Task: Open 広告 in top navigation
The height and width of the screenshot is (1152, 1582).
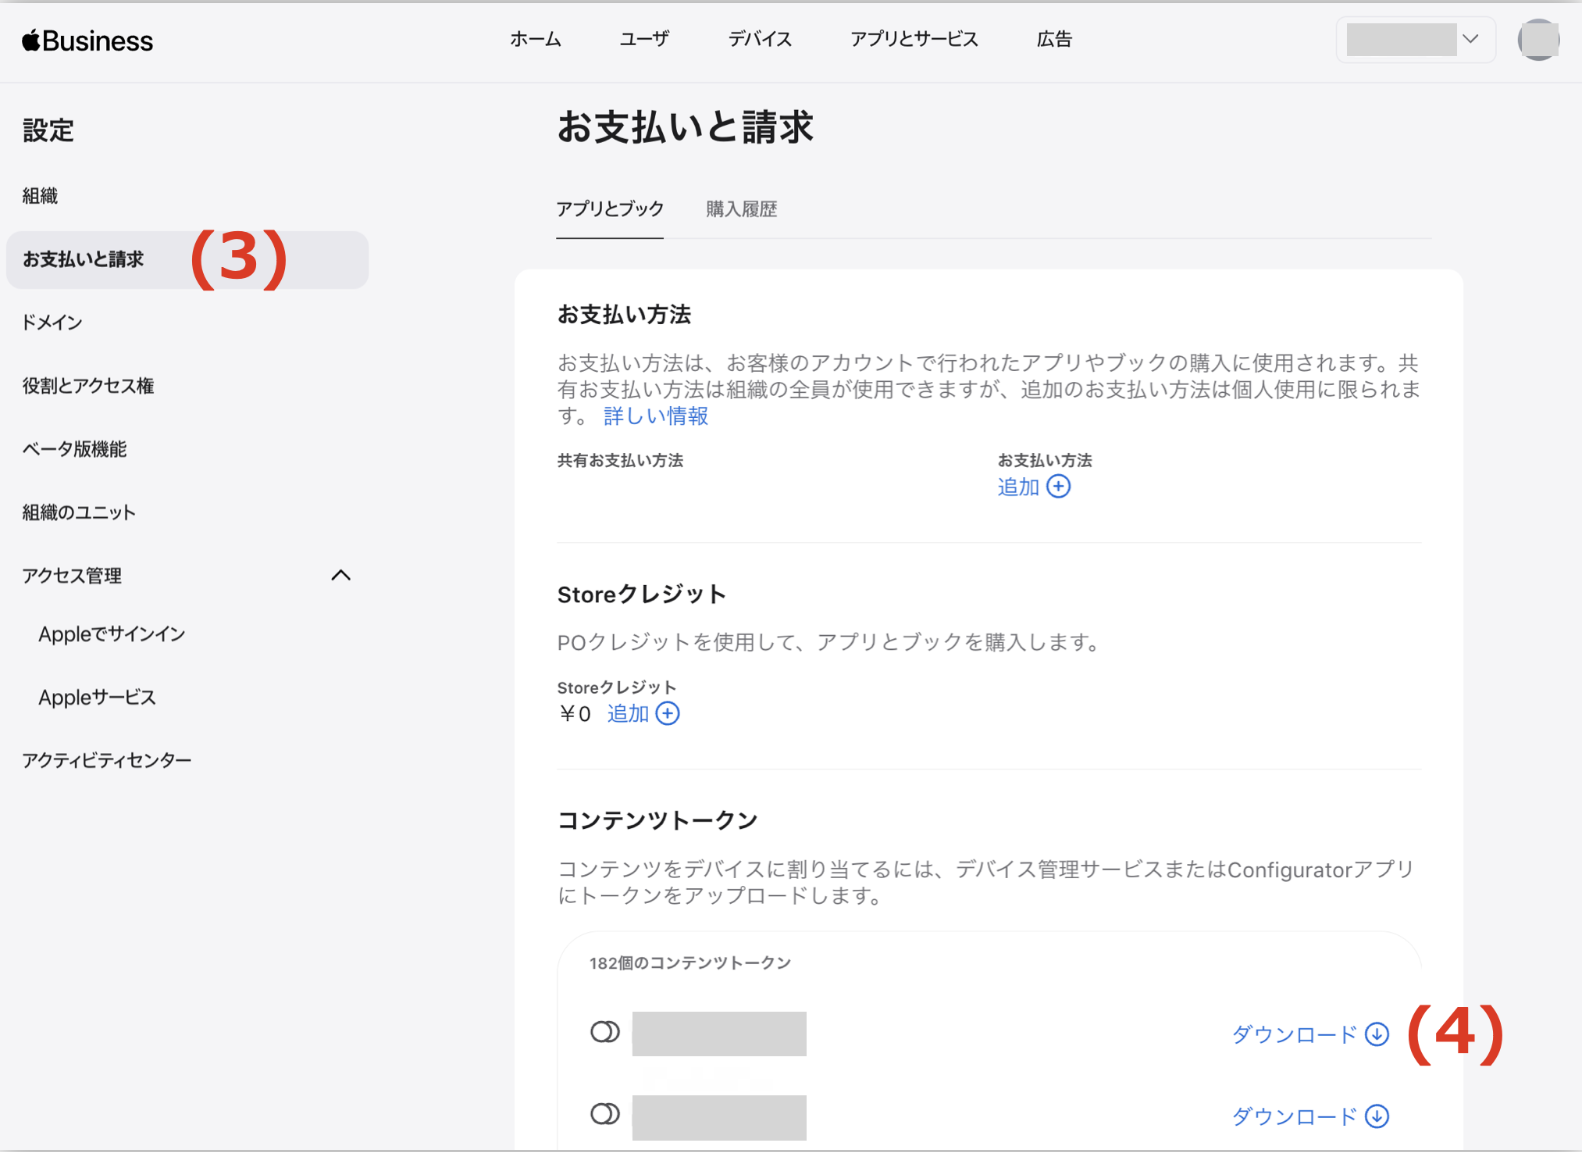Action: pos(1054,40)
